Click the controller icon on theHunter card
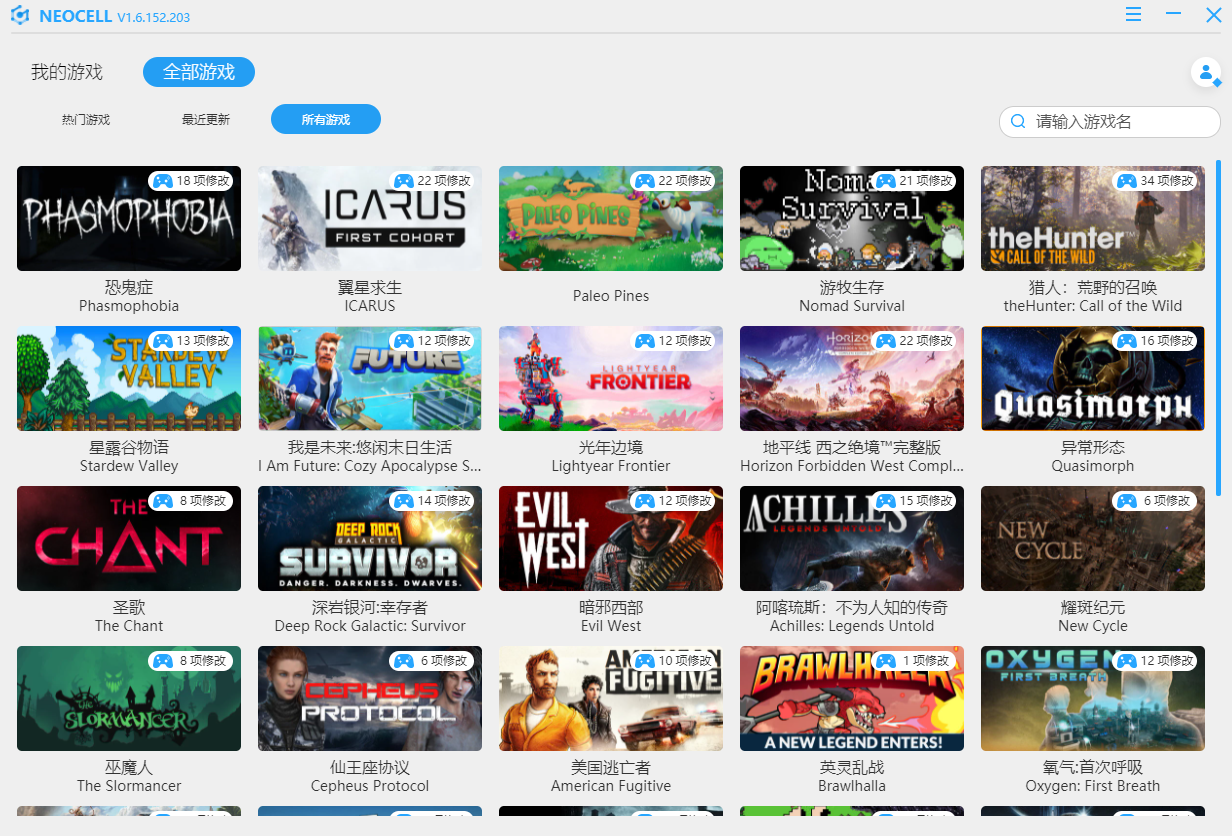This screenshot has height=836, width=1232. tap(1126, 181)
